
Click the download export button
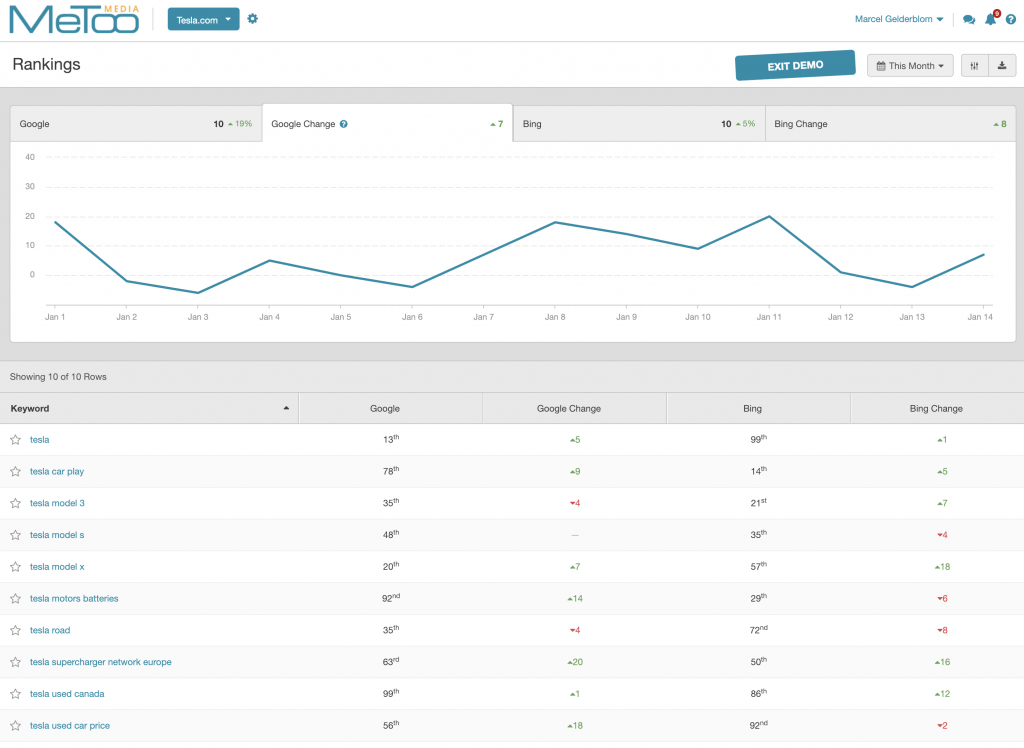tap(1002, 65)
